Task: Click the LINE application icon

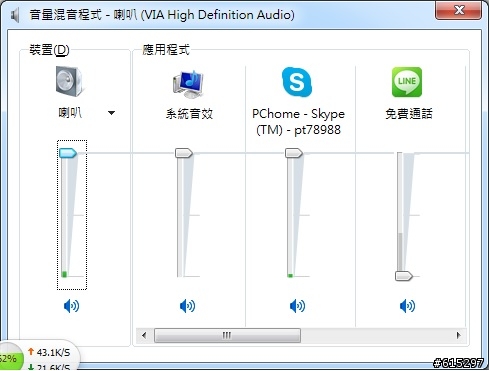Action: pos(407,82)
